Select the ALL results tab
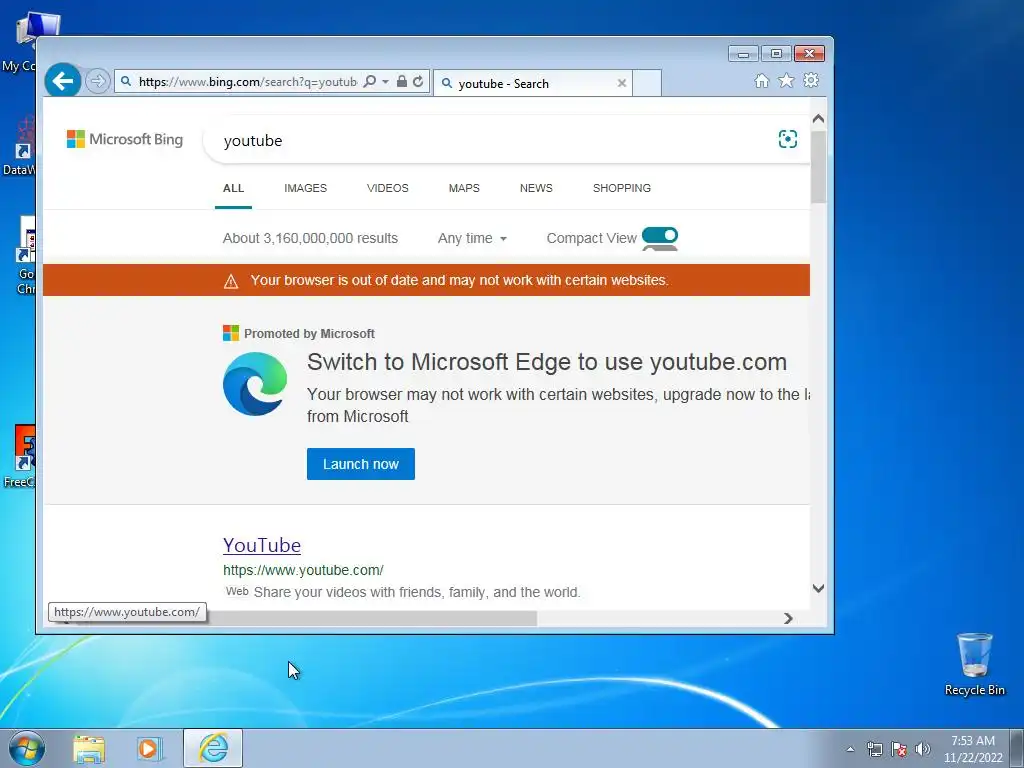The image size is (1024, 768). point(233,188)
